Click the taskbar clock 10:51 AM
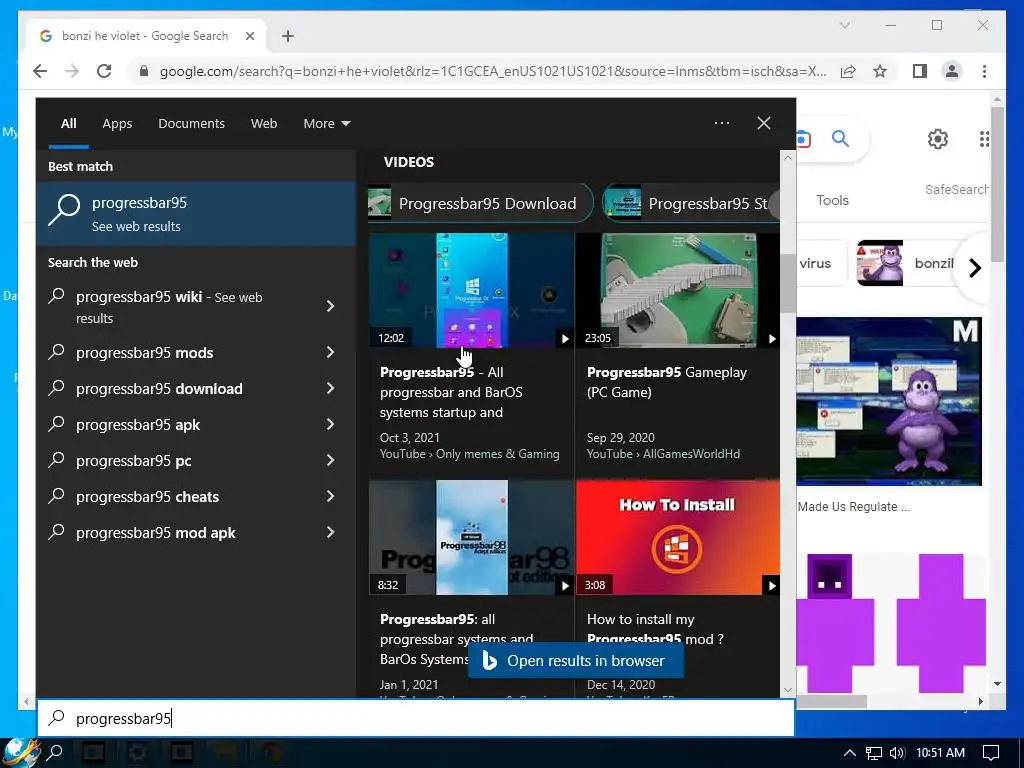 pos(940,753)
